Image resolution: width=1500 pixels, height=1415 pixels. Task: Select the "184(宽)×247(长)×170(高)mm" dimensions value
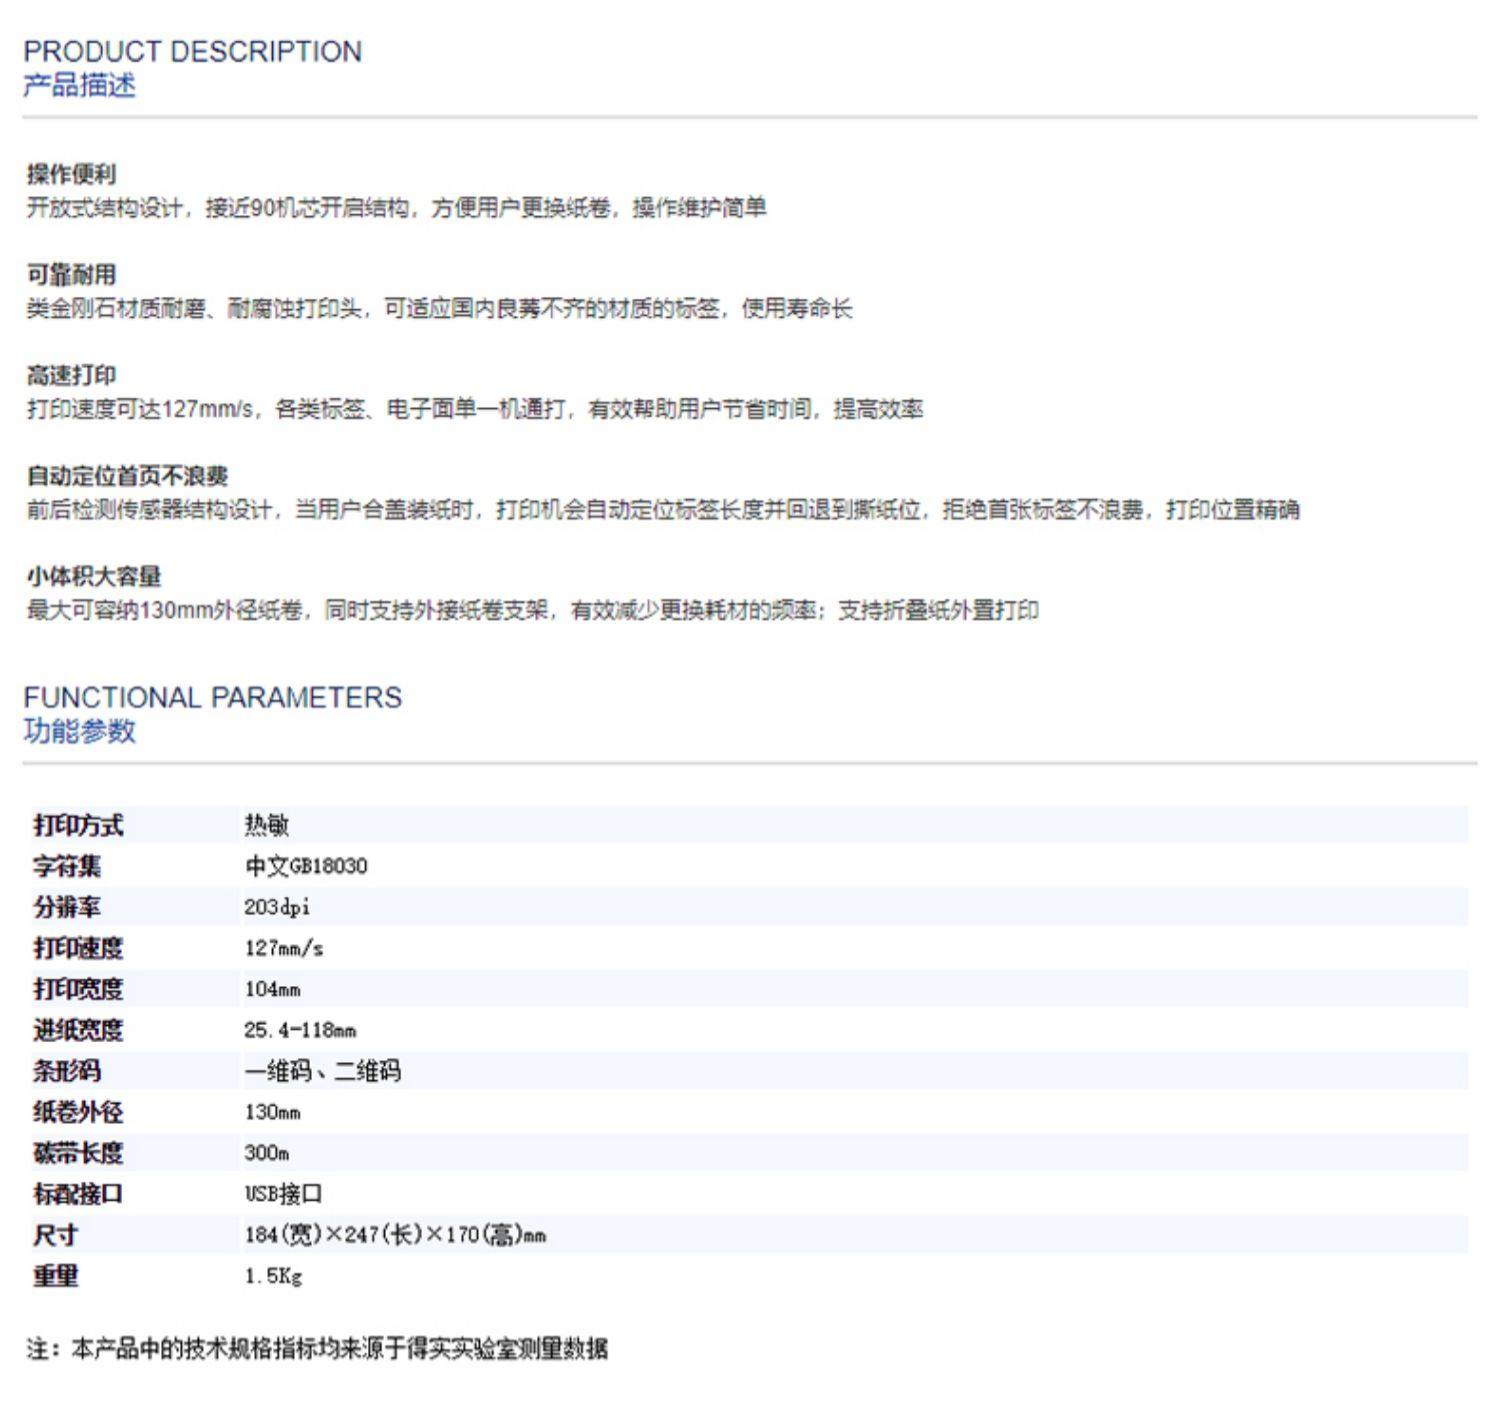point(395,1235)
